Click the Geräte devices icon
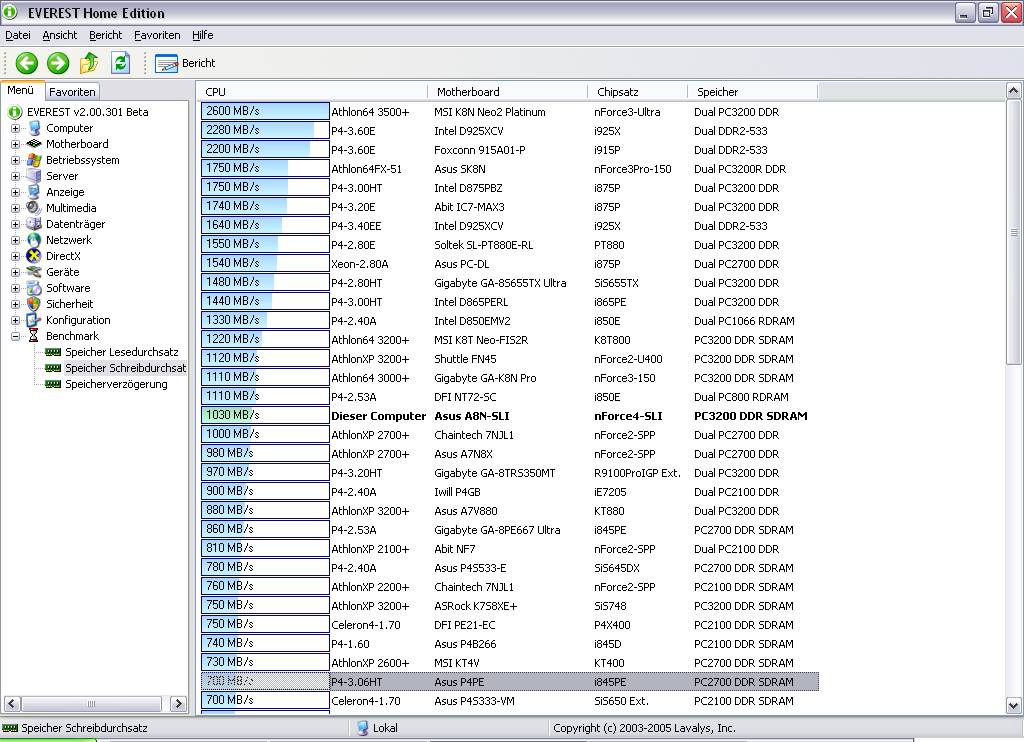This screenshot has width=1024, height=742. [34, 272]
